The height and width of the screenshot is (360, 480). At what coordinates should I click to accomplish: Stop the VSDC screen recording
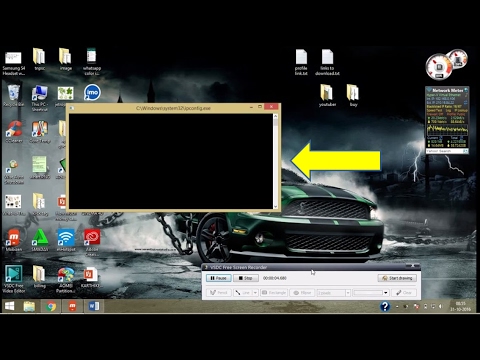point(246,278)
